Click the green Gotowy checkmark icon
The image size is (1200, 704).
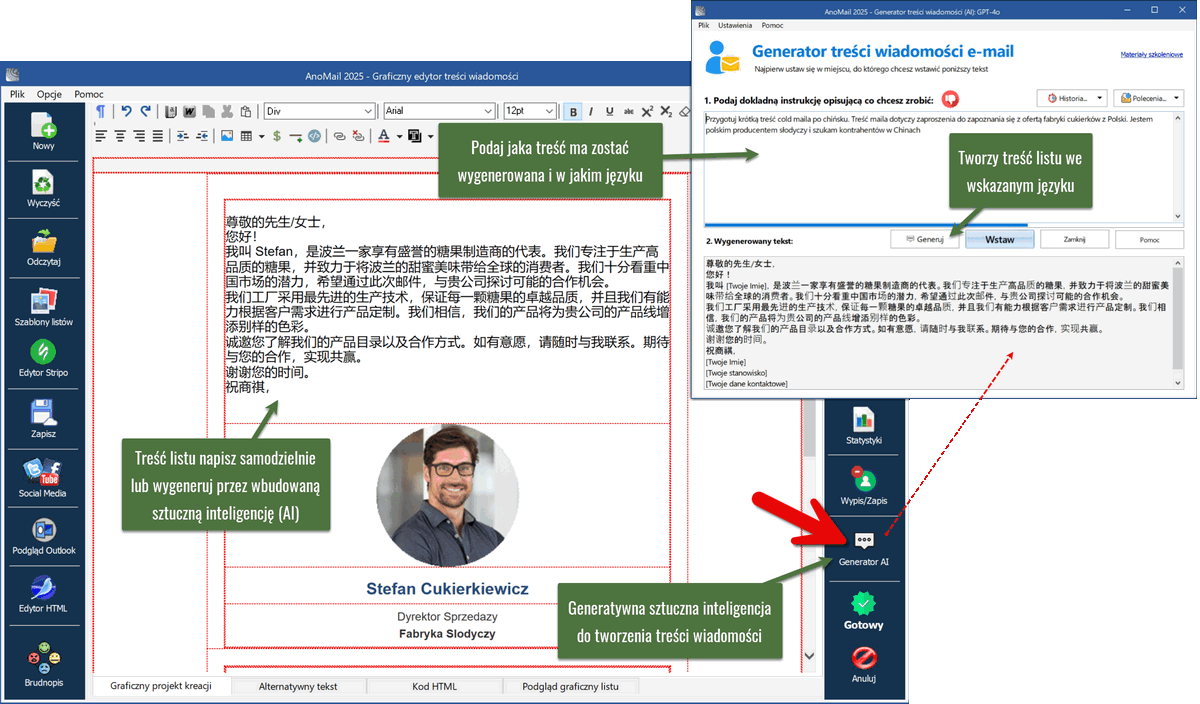[864, 604]
